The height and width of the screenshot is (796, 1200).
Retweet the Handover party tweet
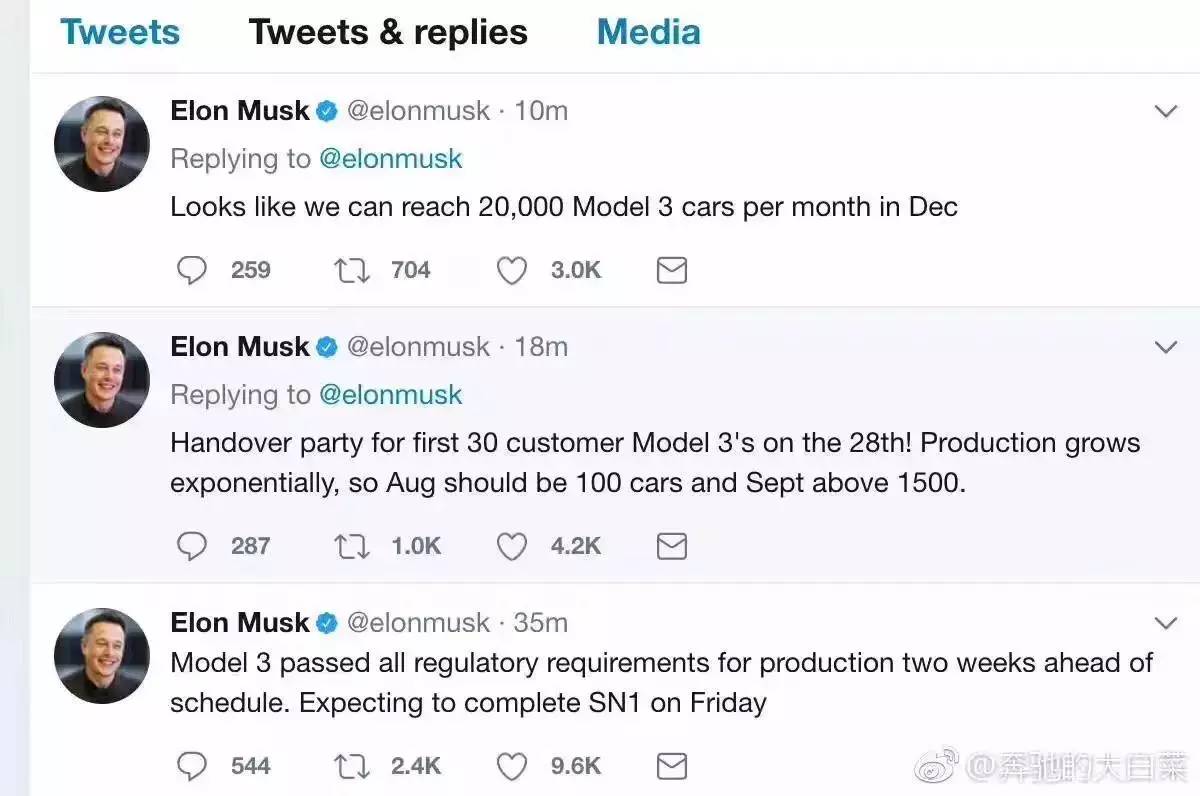click(x=351, y=546)
